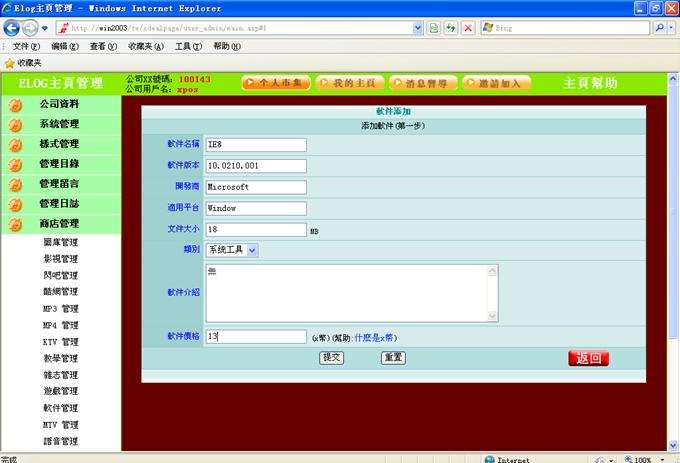The width and height of the screenshot is (680, 463).
Task: Click the orange icon beside 商店管理
Action: point(15,224)
